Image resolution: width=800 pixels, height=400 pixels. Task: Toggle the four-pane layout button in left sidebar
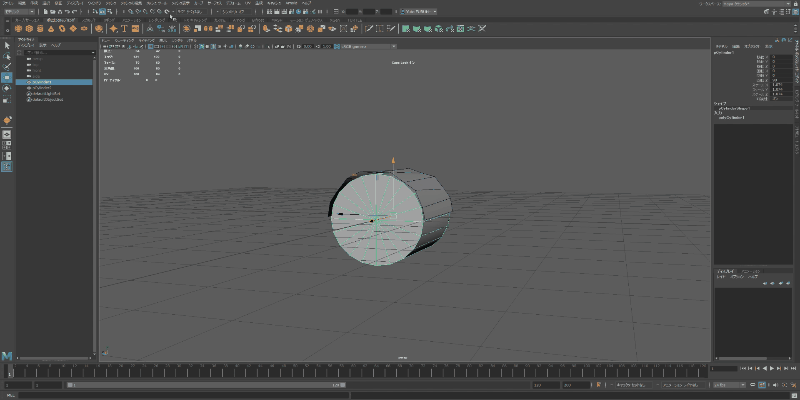[7, 144]
